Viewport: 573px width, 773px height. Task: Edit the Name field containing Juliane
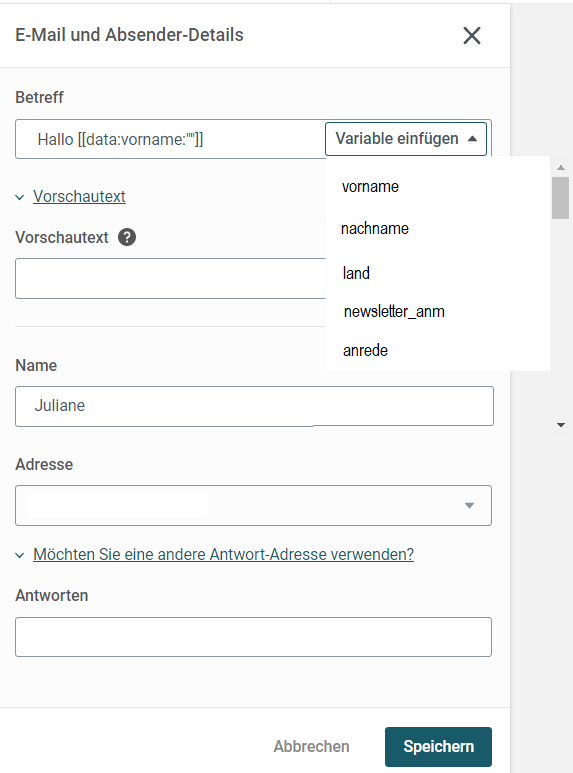pos(254,406)
